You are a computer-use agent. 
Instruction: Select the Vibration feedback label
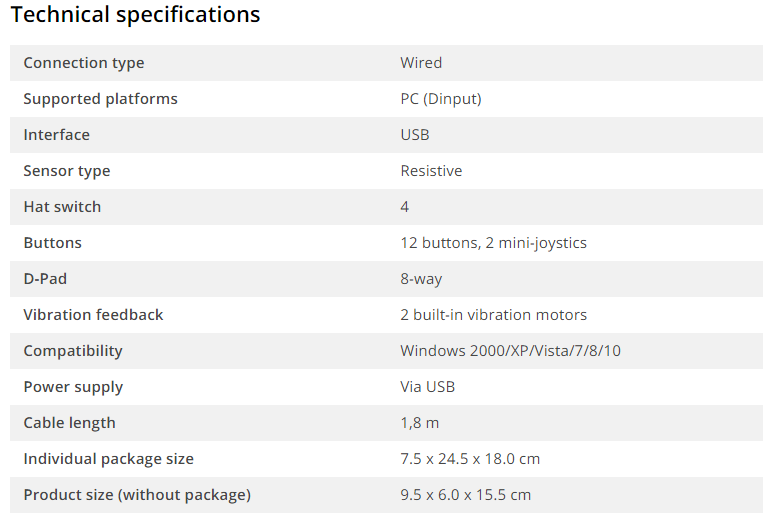[x=93, y=315]
